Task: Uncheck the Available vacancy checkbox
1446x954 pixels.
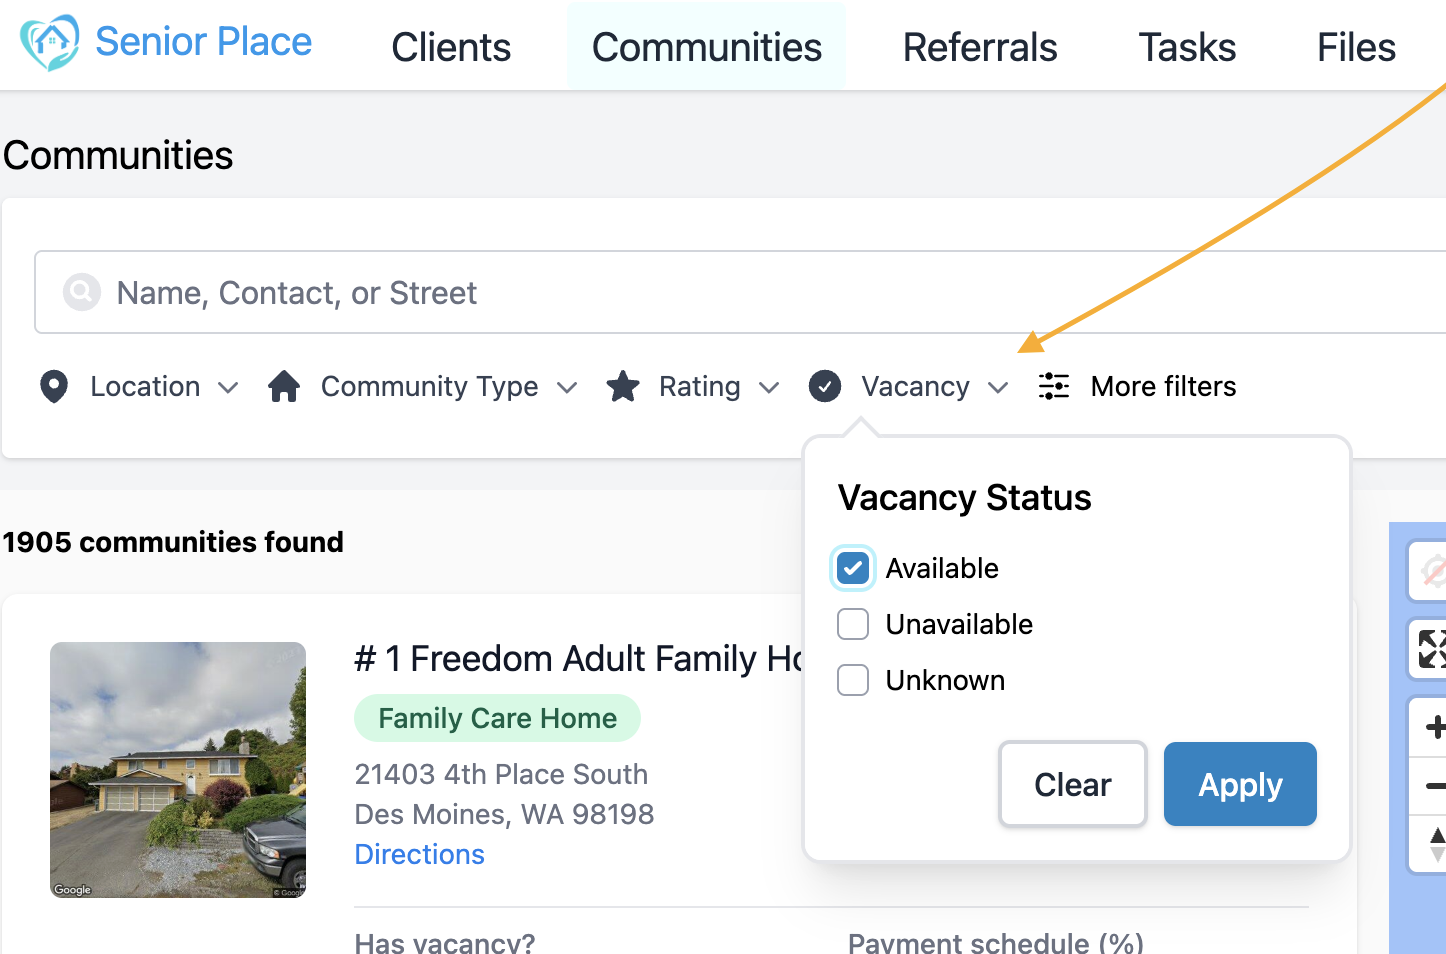Action: (853, 568)
